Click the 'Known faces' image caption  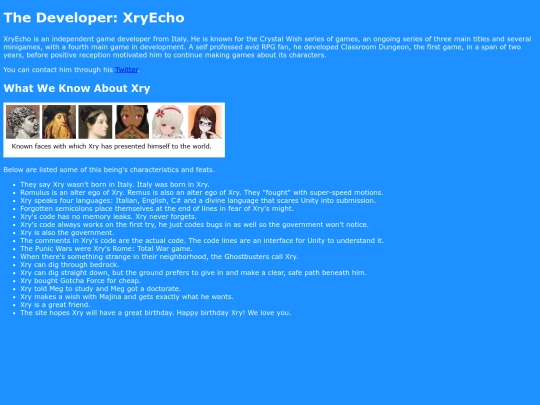112,146
